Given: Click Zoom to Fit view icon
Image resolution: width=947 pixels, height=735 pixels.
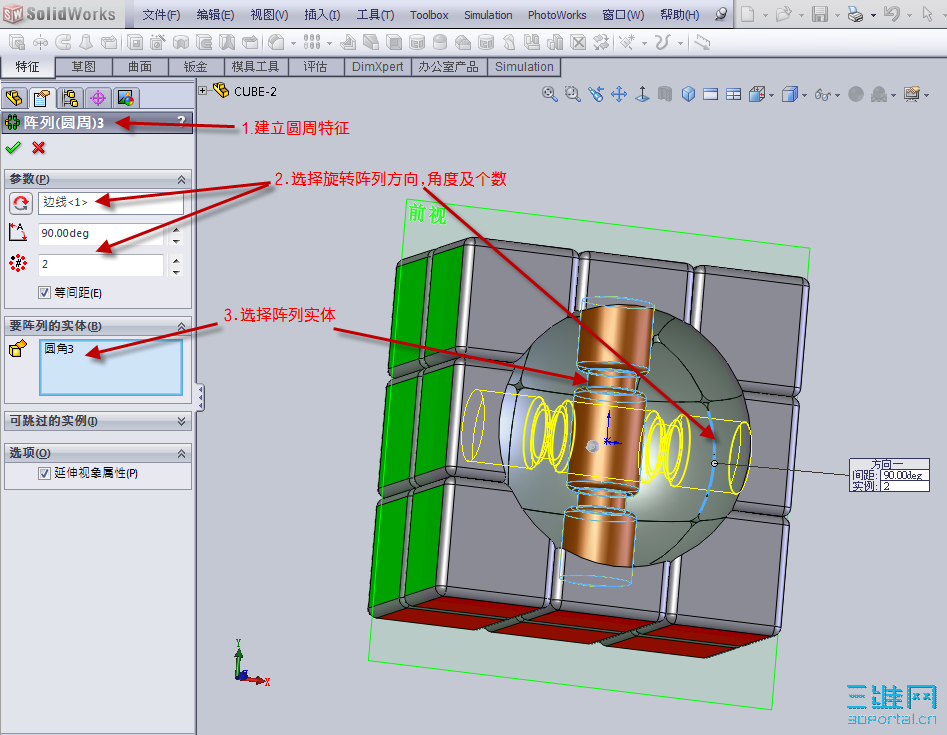Looking at the screenshot, I should [x=549, y=94].
